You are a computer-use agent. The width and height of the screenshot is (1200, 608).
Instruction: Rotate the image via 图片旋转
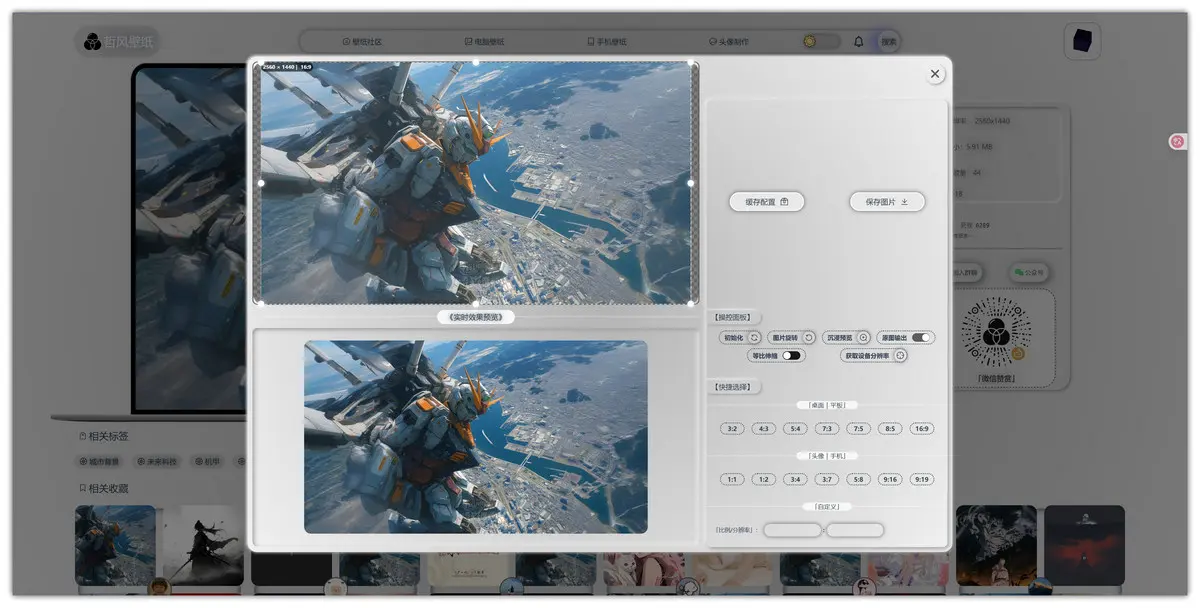click(793, 338)
